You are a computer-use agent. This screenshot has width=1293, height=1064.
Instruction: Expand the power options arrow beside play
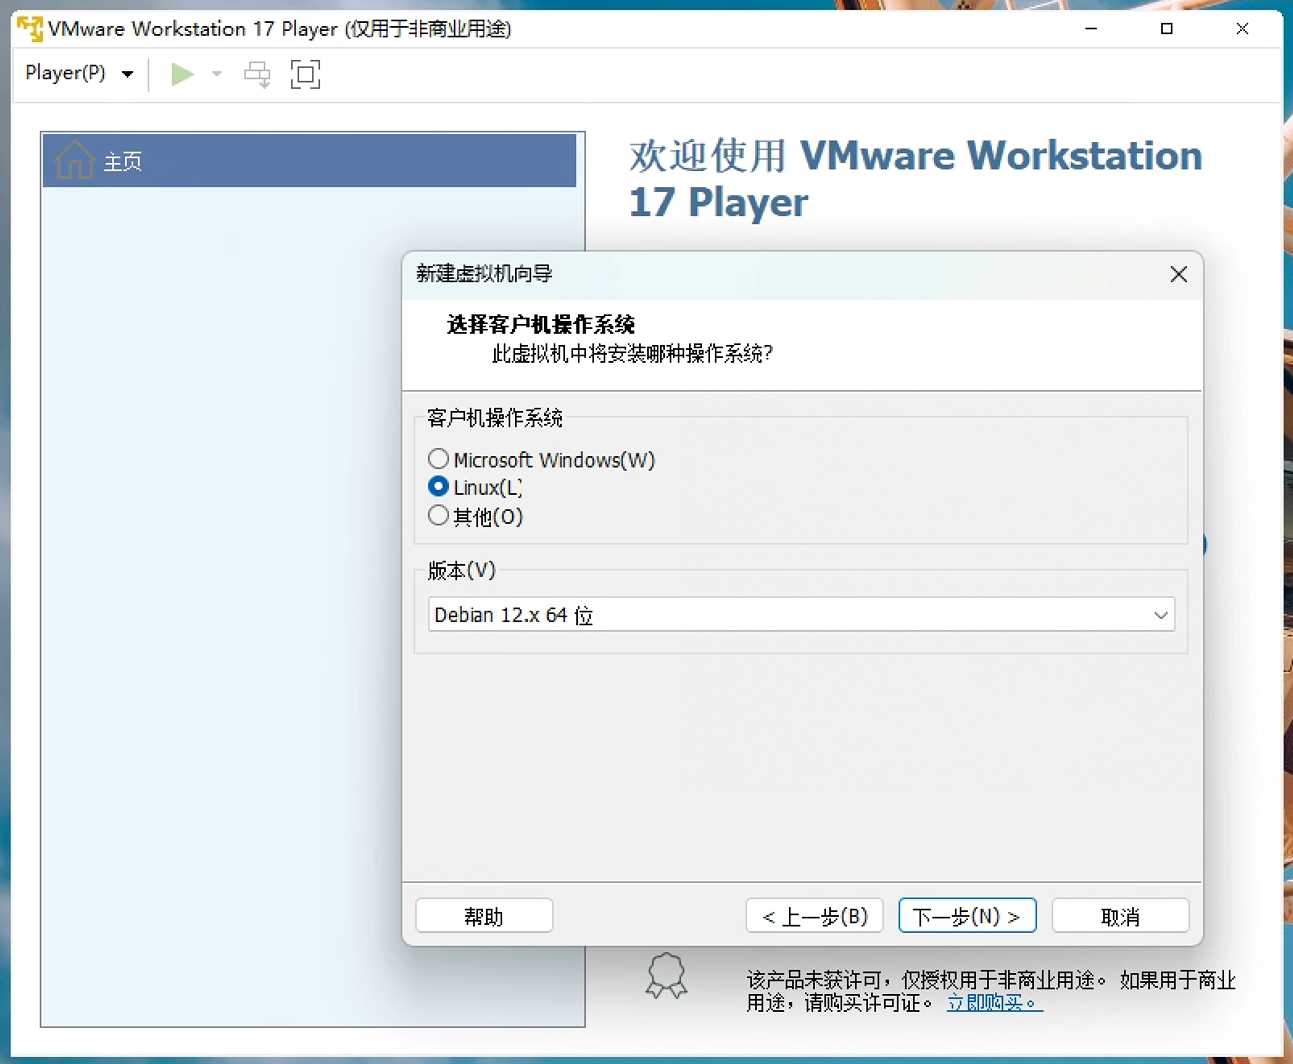coord(217,74)
